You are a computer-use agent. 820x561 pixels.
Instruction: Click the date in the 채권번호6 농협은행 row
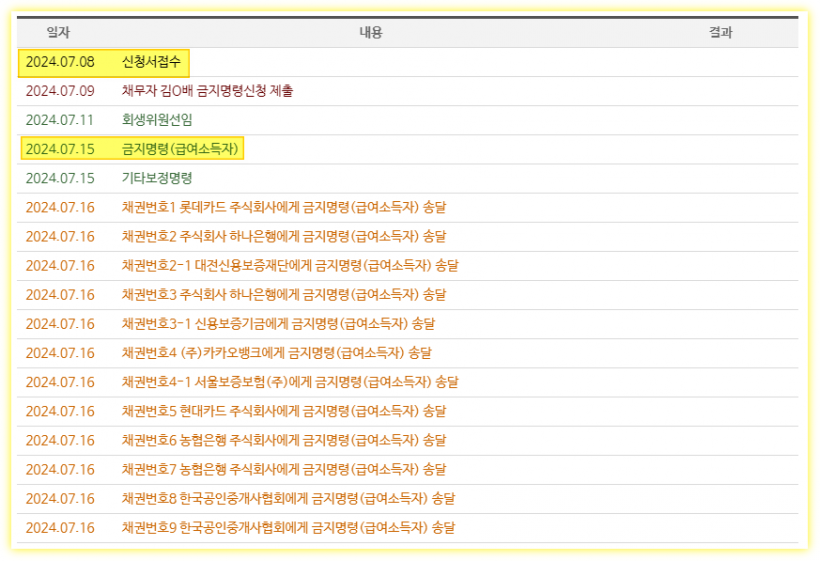click(60, 441)
